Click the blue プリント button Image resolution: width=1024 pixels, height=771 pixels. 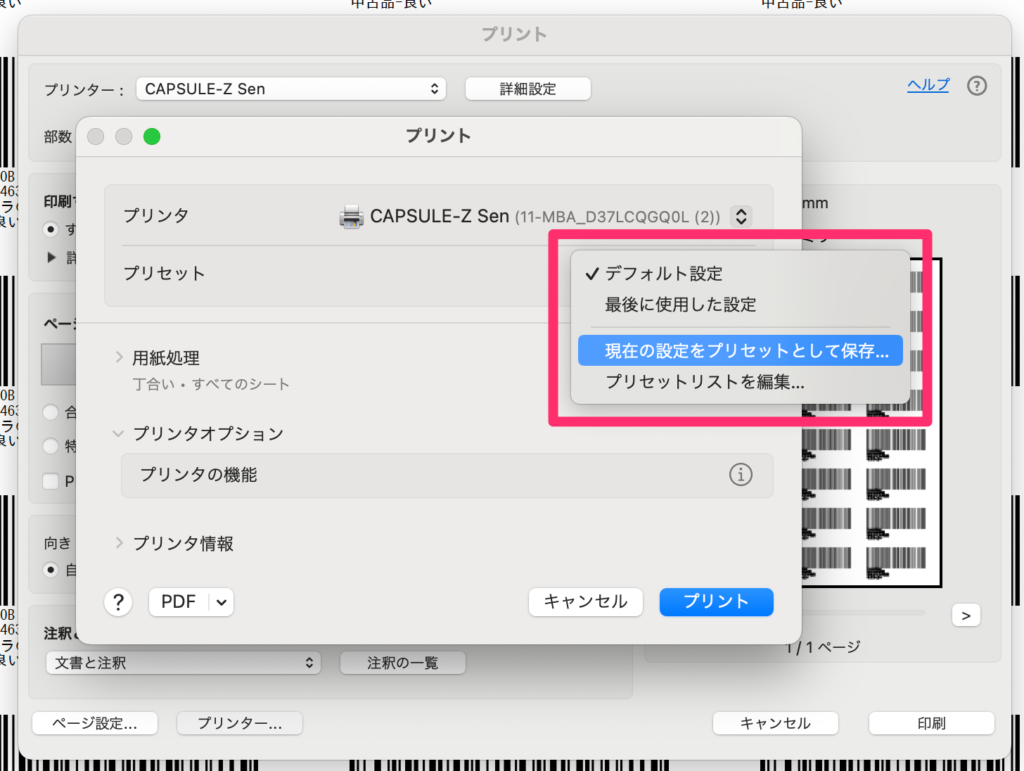[716, 602]
